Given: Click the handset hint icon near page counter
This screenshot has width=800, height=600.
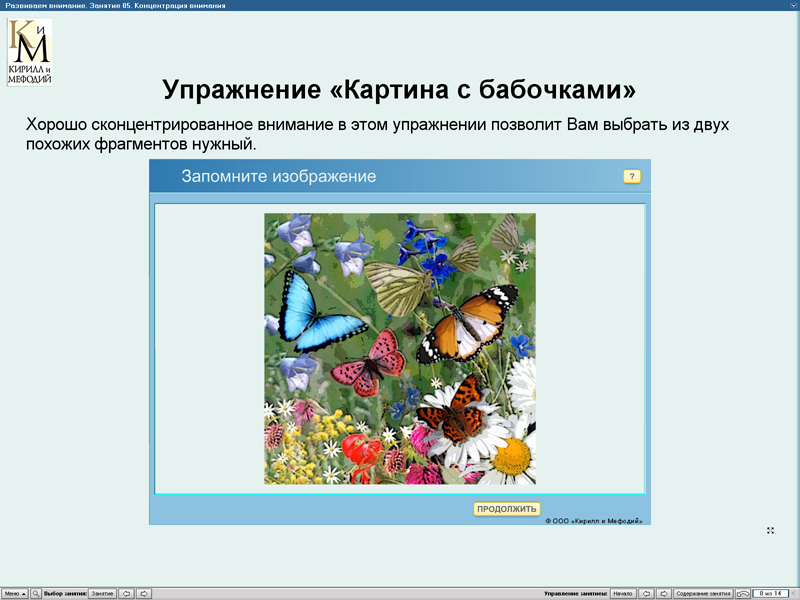Looking at the screenshot, I should [742, 592].
